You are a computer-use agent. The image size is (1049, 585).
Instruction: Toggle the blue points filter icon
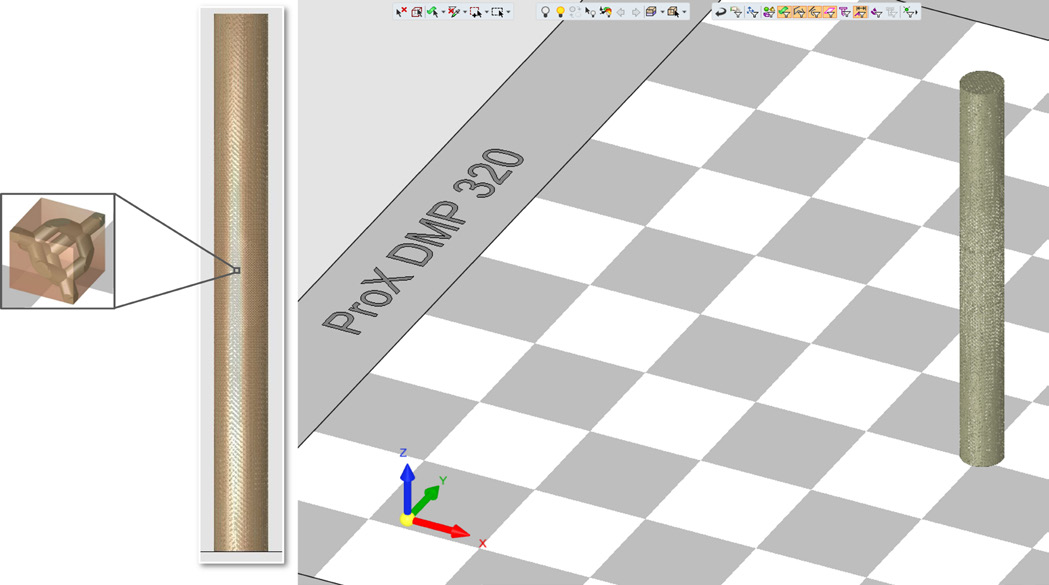753,12
